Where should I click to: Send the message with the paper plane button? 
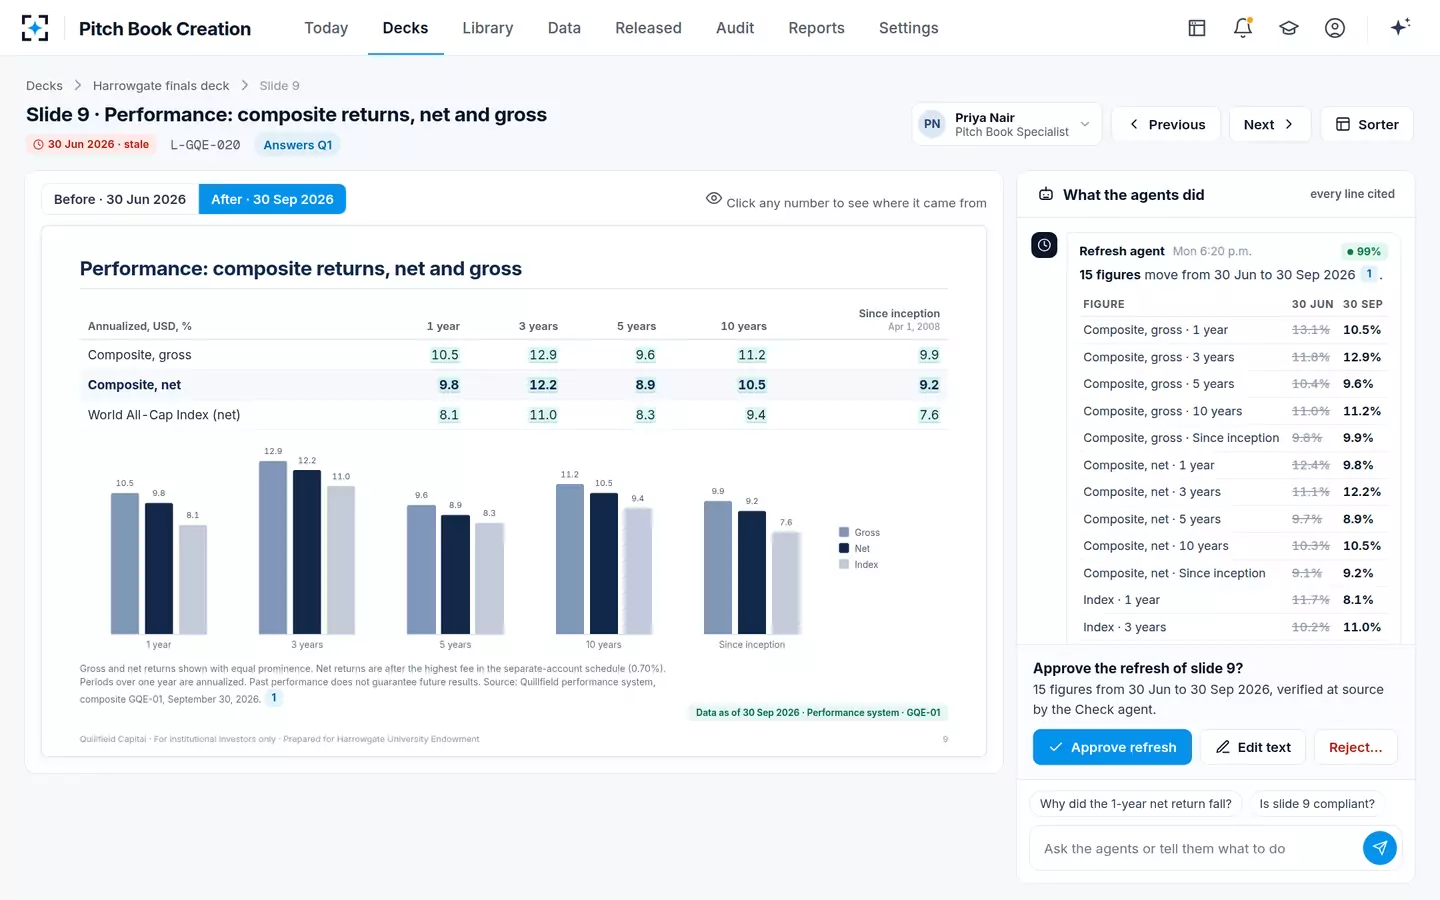pyautogui.click(x=1380, y=848)
